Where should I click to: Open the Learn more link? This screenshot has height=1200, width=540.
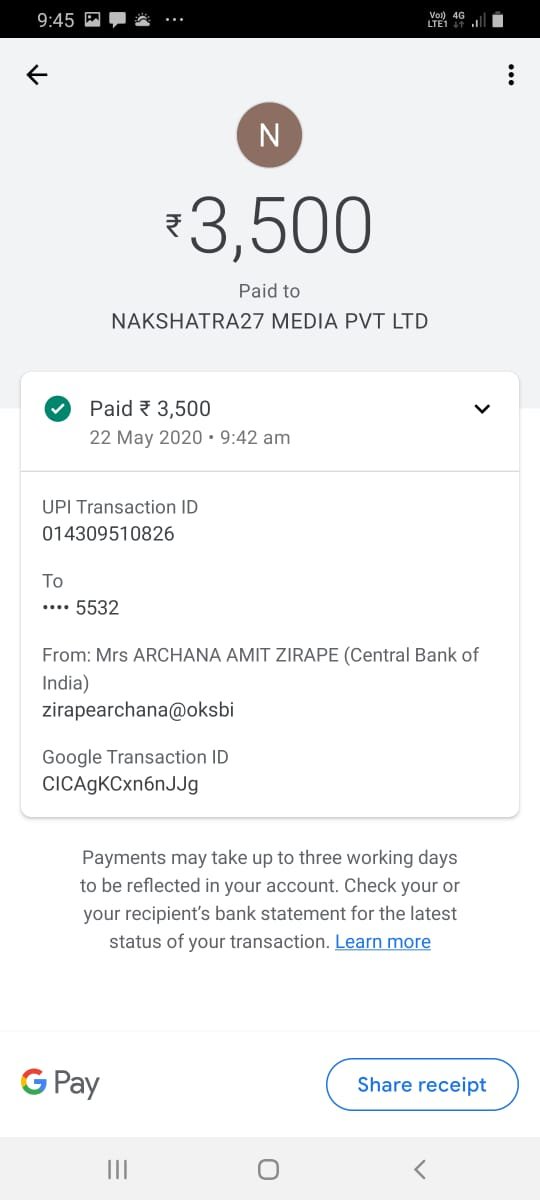pyautogui.click(x=383, y=942)
